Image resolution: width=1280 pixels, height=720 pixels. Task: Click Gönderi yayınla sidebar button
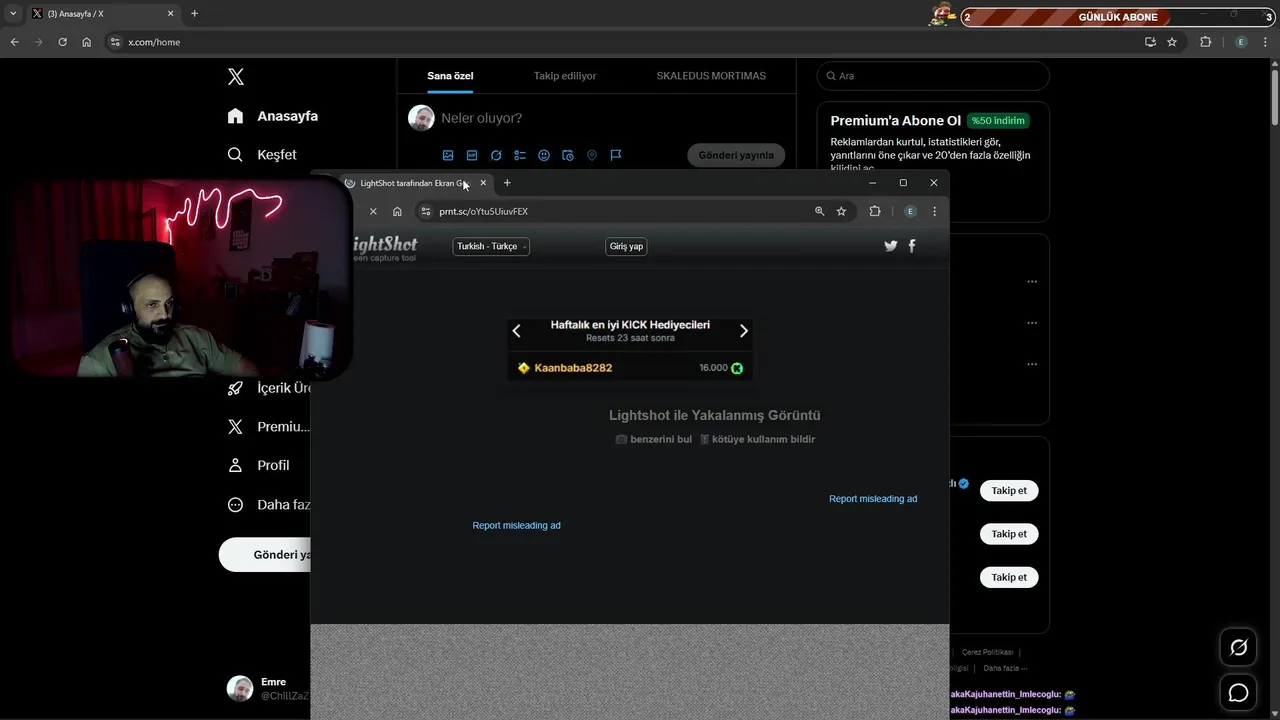265,555
